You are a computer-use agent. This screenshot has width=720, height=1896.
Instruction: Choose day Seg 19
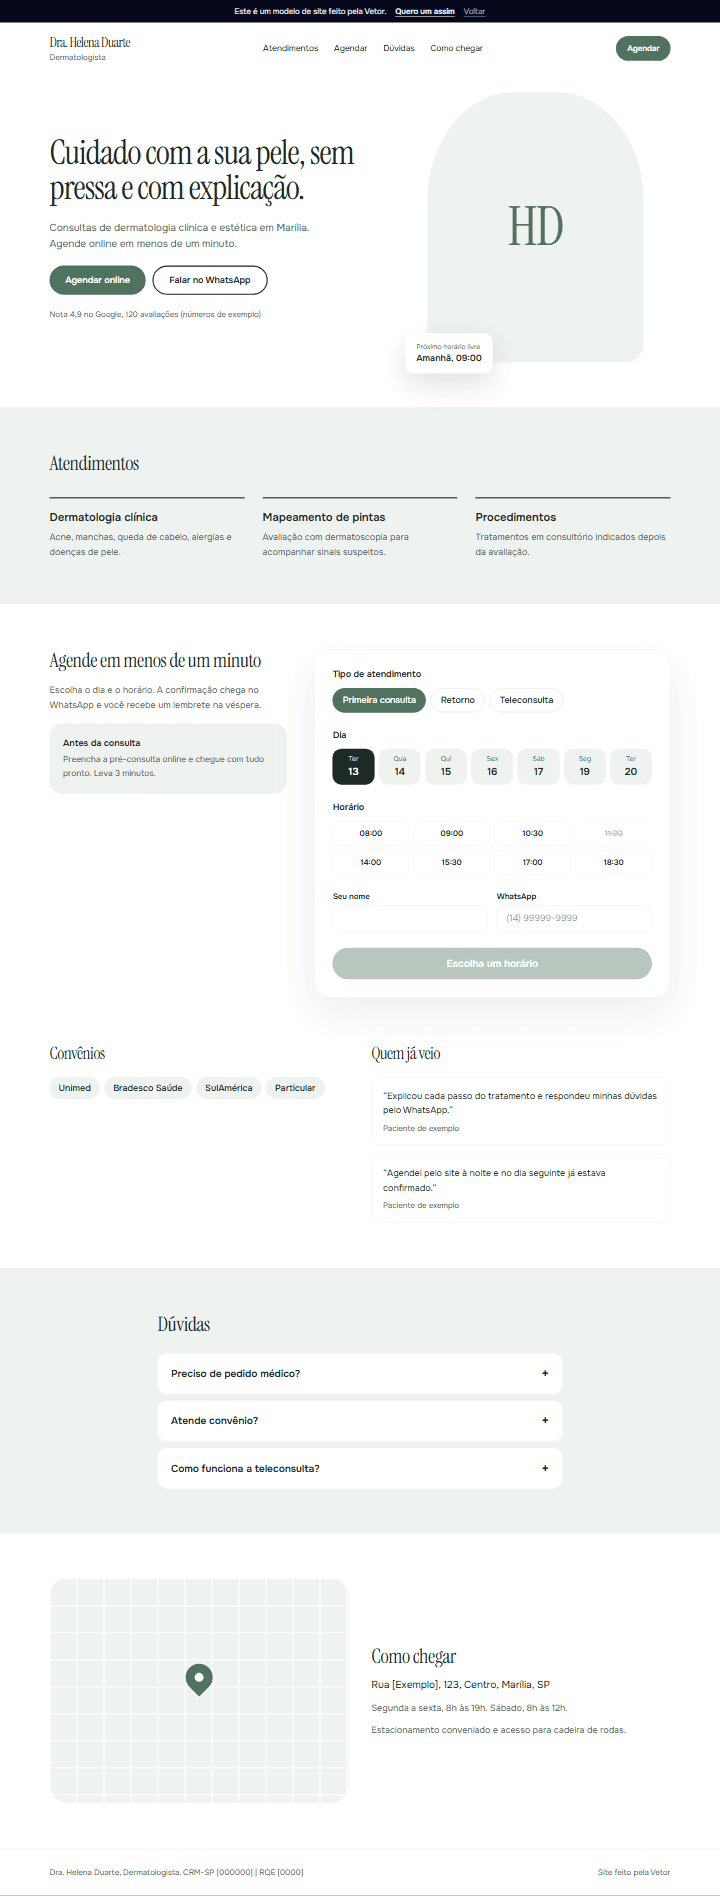pyautogui.click(x=585, y=767)
